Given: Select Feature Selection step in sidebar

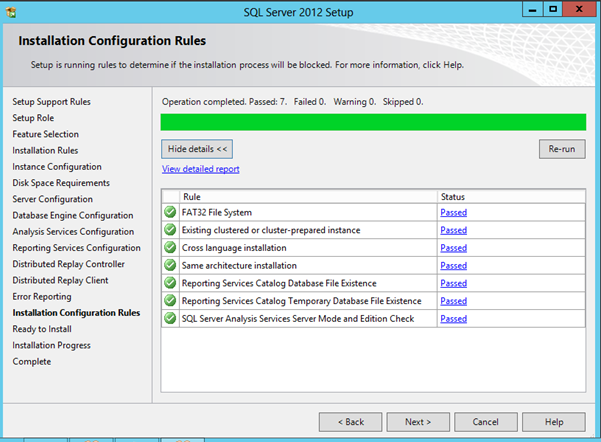Looking at the screenshot, I should click(45, 134).
